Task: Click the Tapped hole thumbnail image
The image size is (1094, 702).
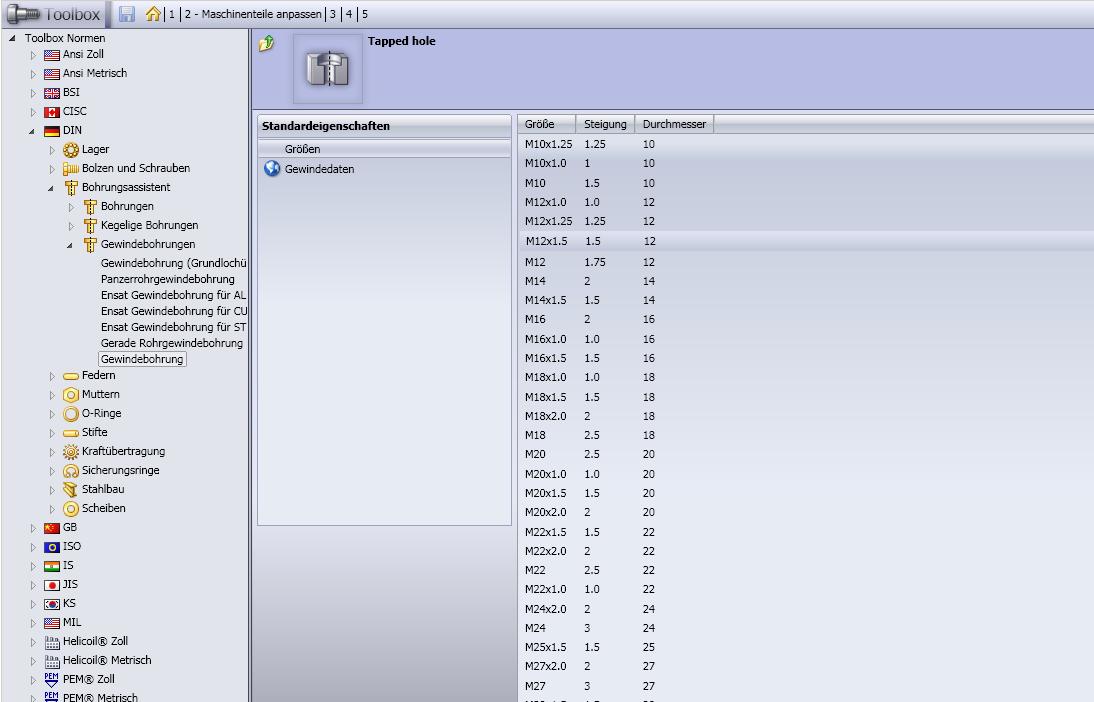Action: click(328, 69)
